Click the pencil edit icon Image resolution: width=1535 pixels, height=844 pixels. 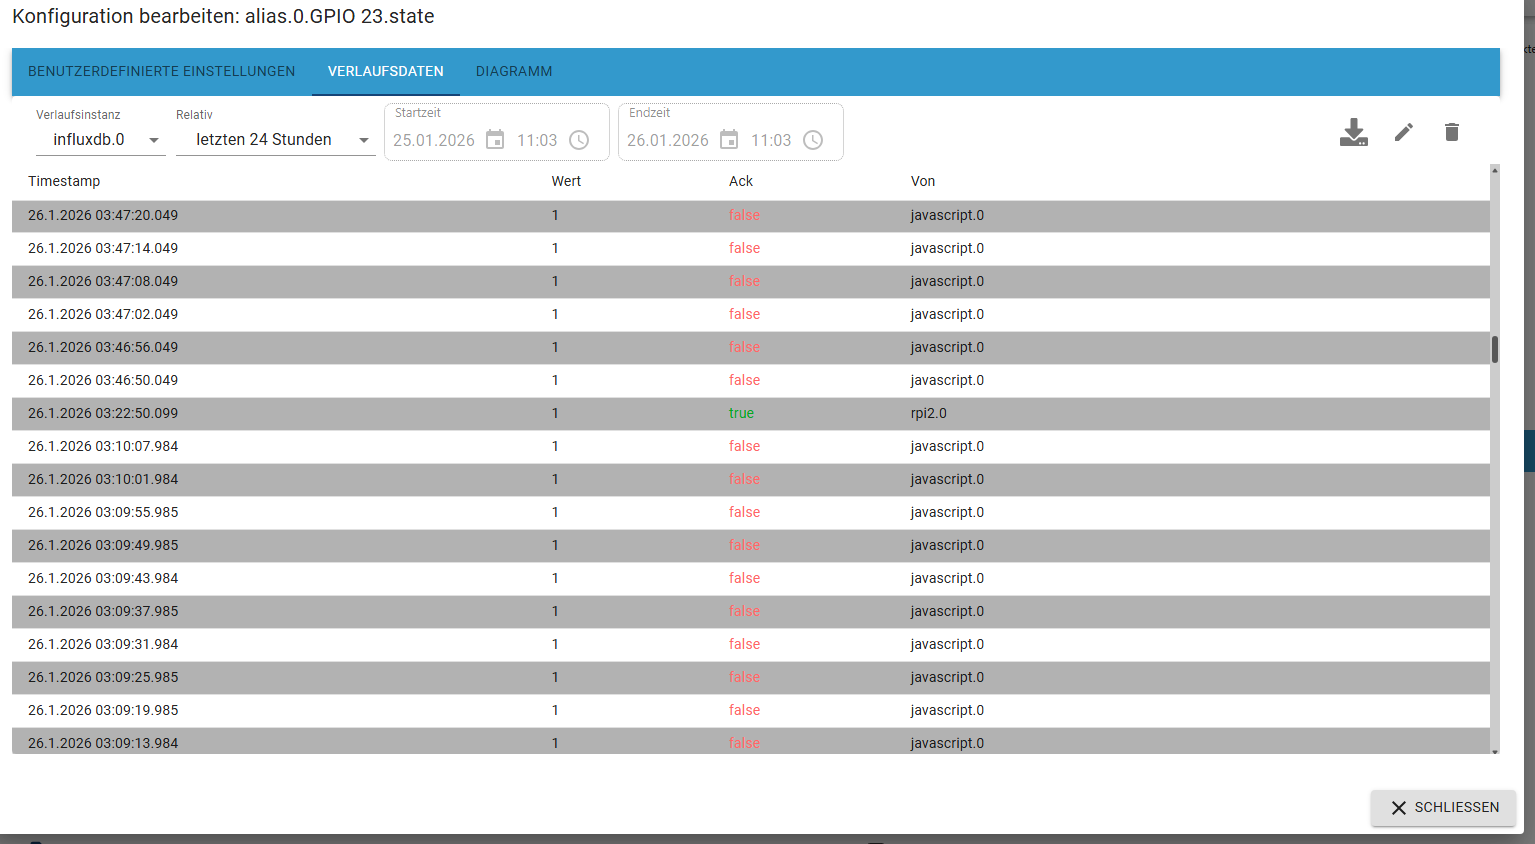[x=1404, y=132]
